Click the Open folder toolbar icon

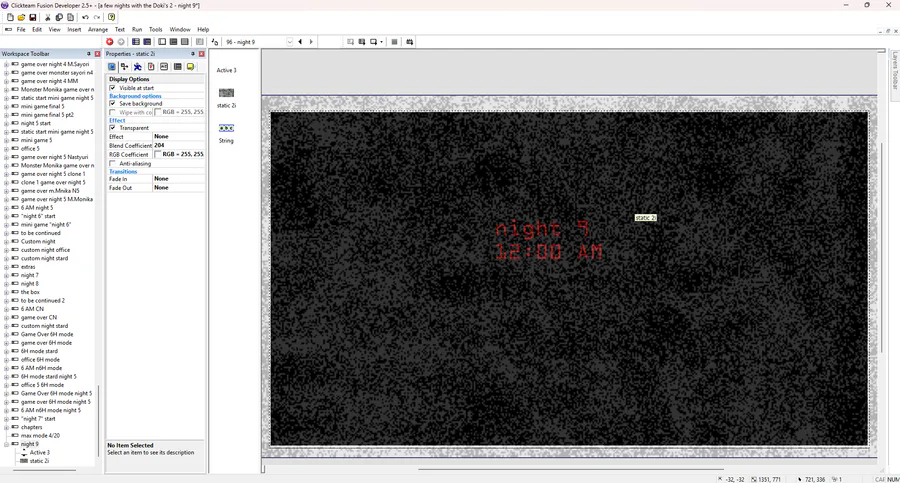21,17
